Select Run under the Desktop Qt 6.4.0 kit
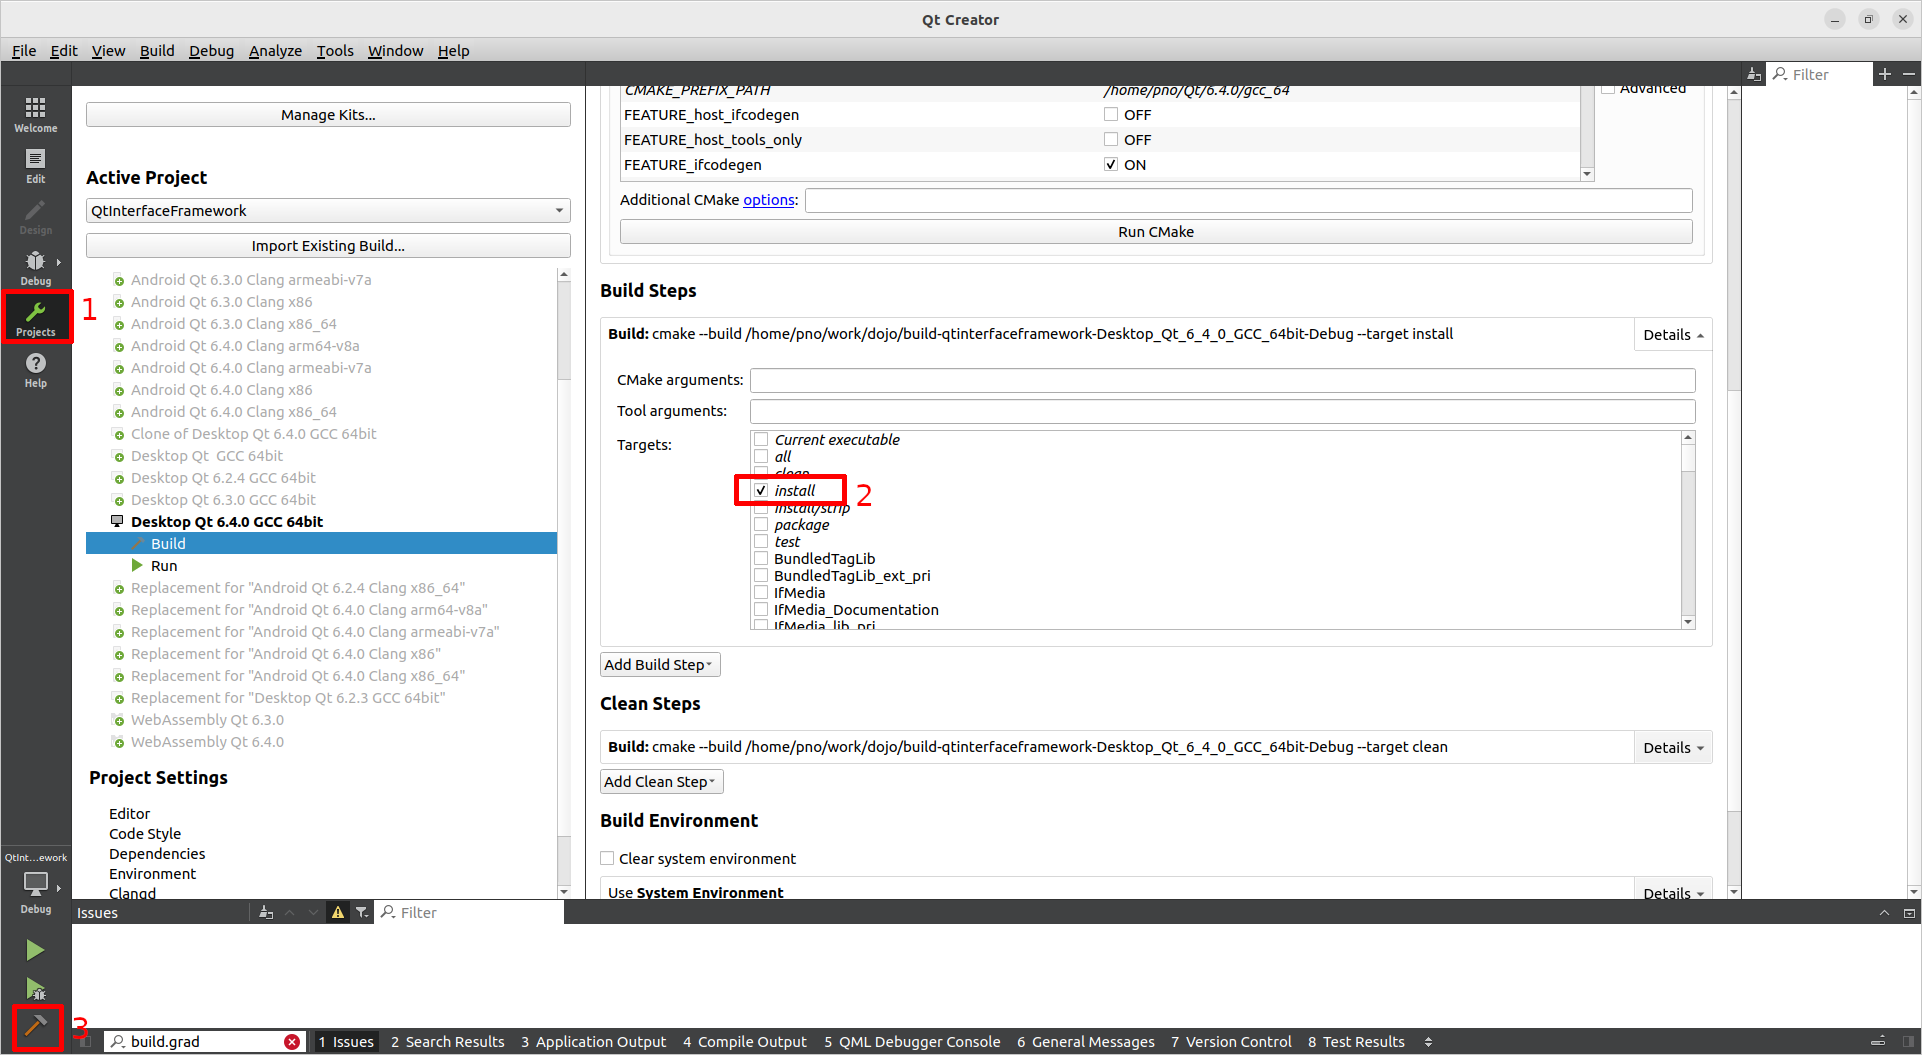 point(164,565)
